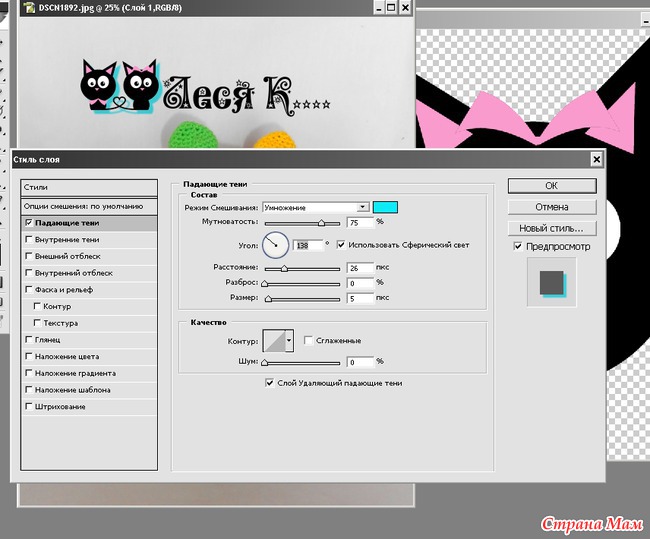Disable the Предпросмотр checkbox
650x539 pixels.
coord(517,246)
